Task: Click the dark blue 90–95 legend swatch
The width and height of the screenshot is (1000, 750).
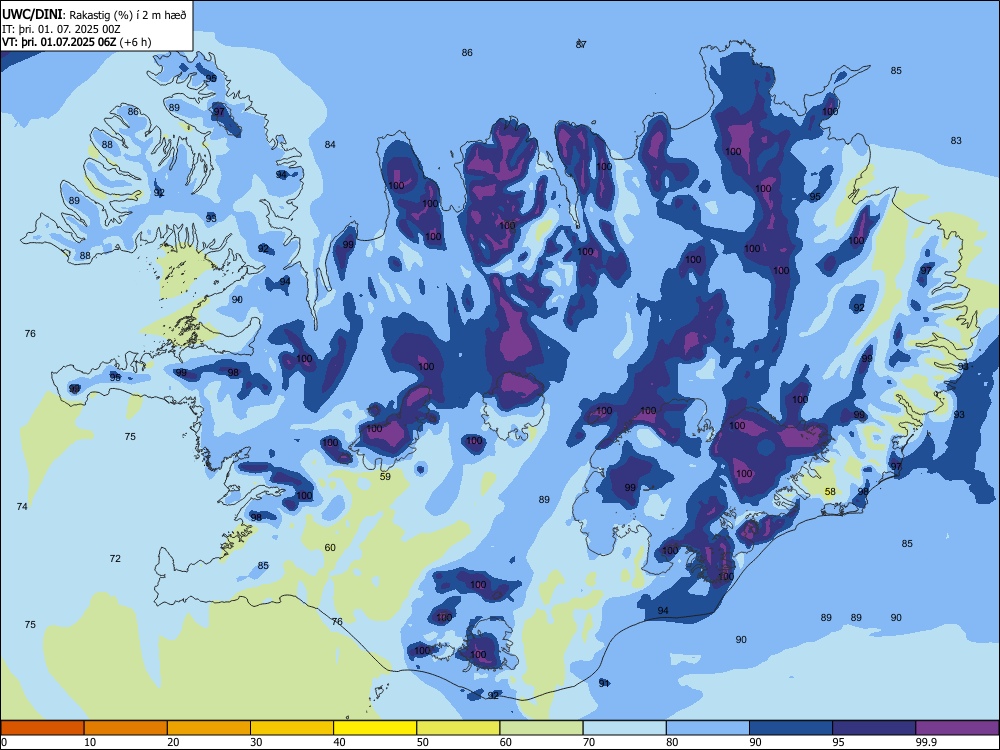Action: 791,728
